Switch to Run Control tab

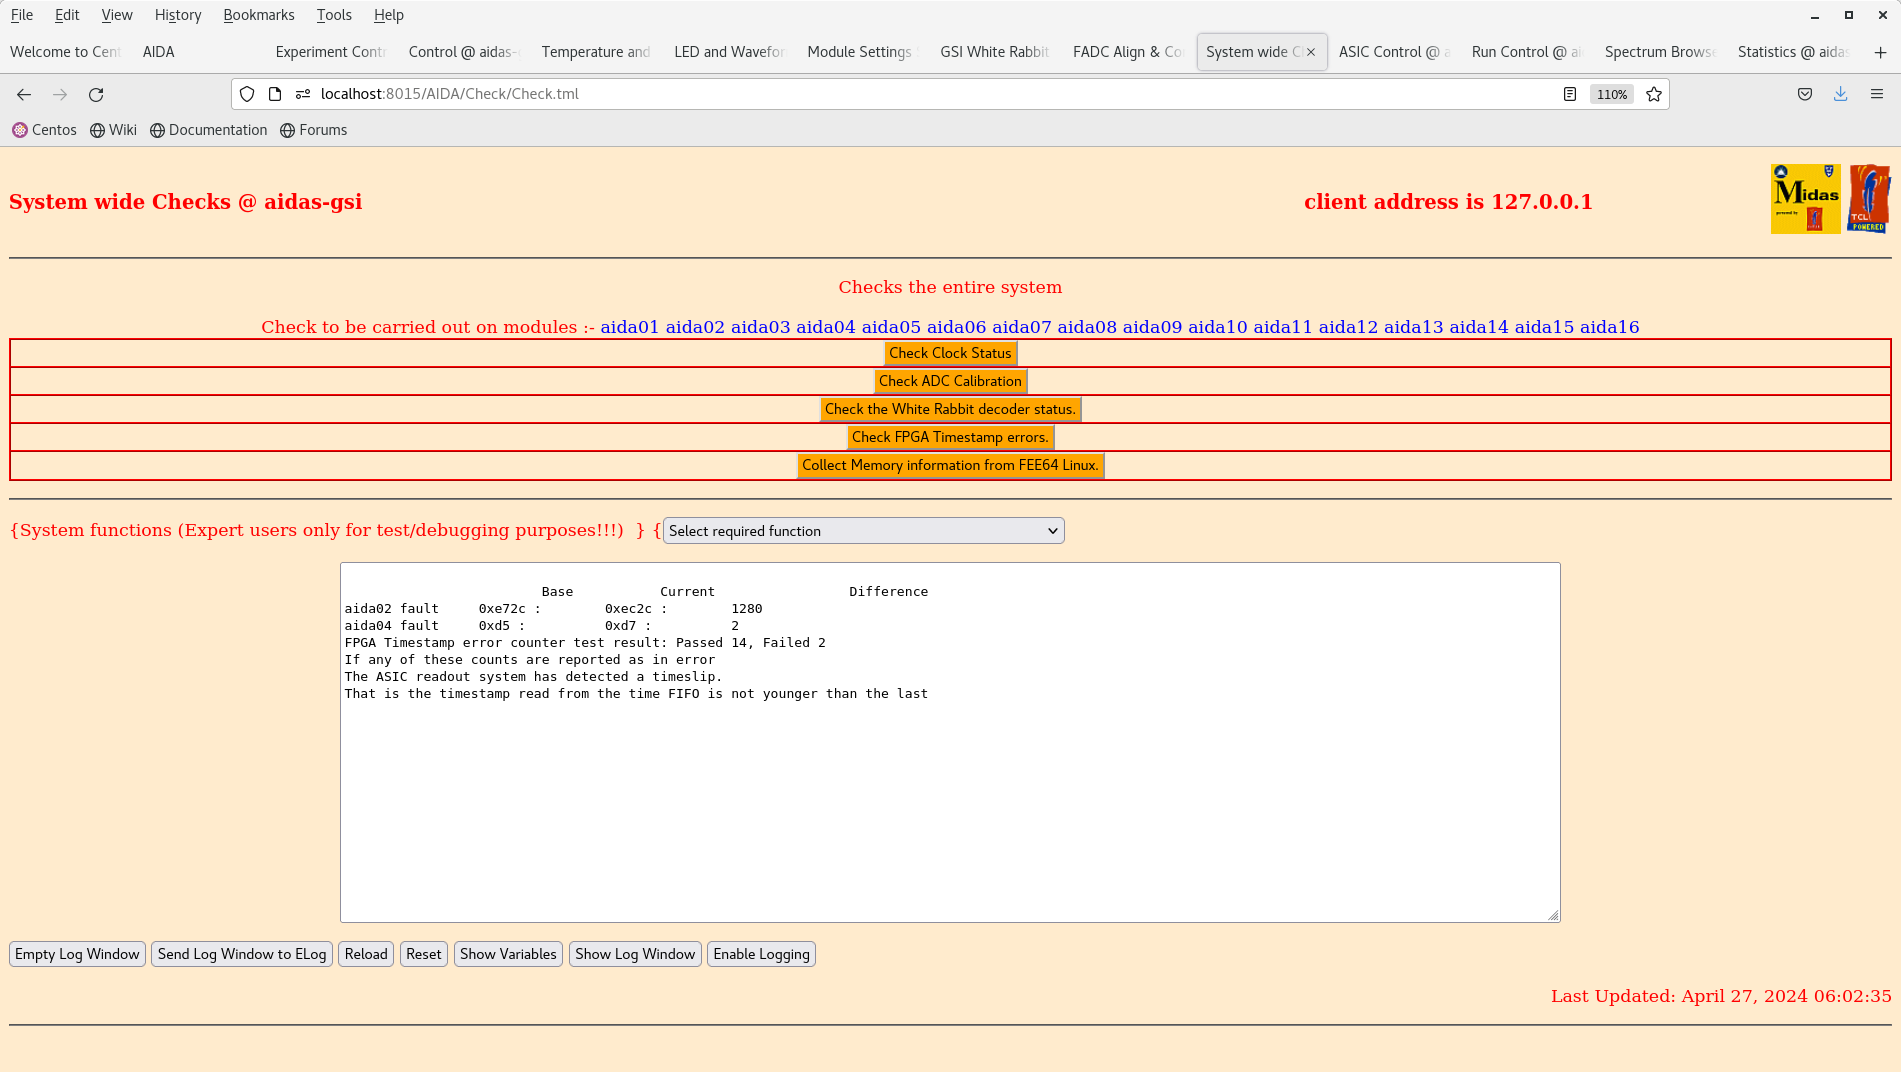click(1528, 52)
